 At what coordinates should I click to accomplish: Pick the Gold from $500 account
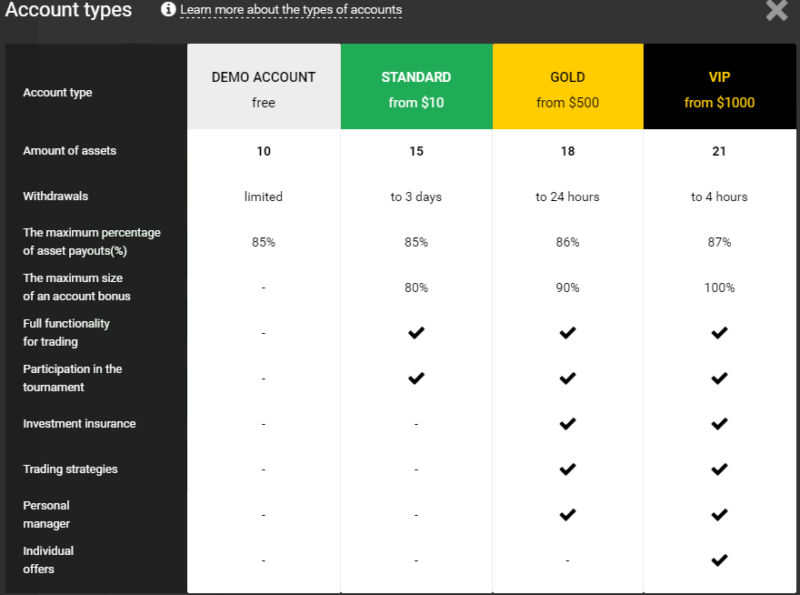click(568, 86)
